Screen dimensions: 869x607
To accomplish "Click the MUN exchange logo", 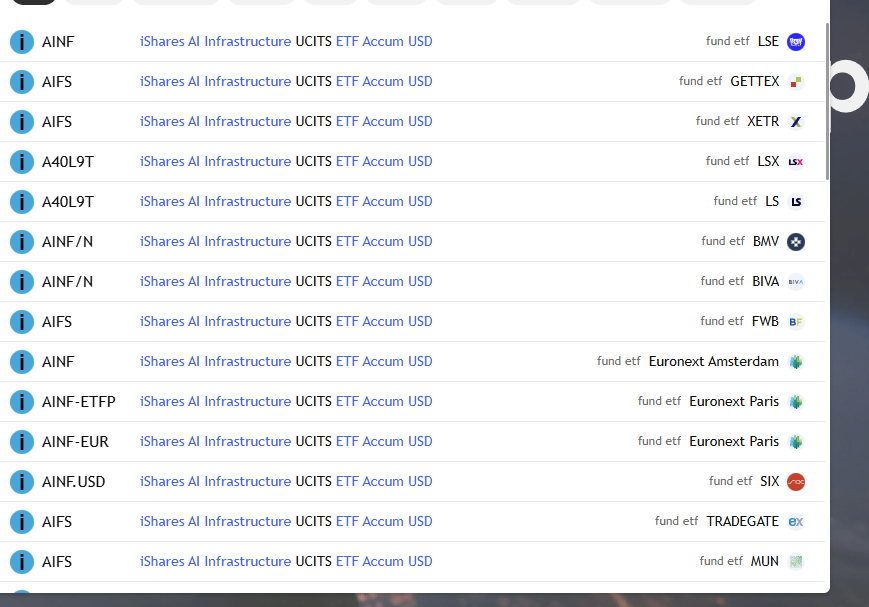I will click(x=796, y=562).
